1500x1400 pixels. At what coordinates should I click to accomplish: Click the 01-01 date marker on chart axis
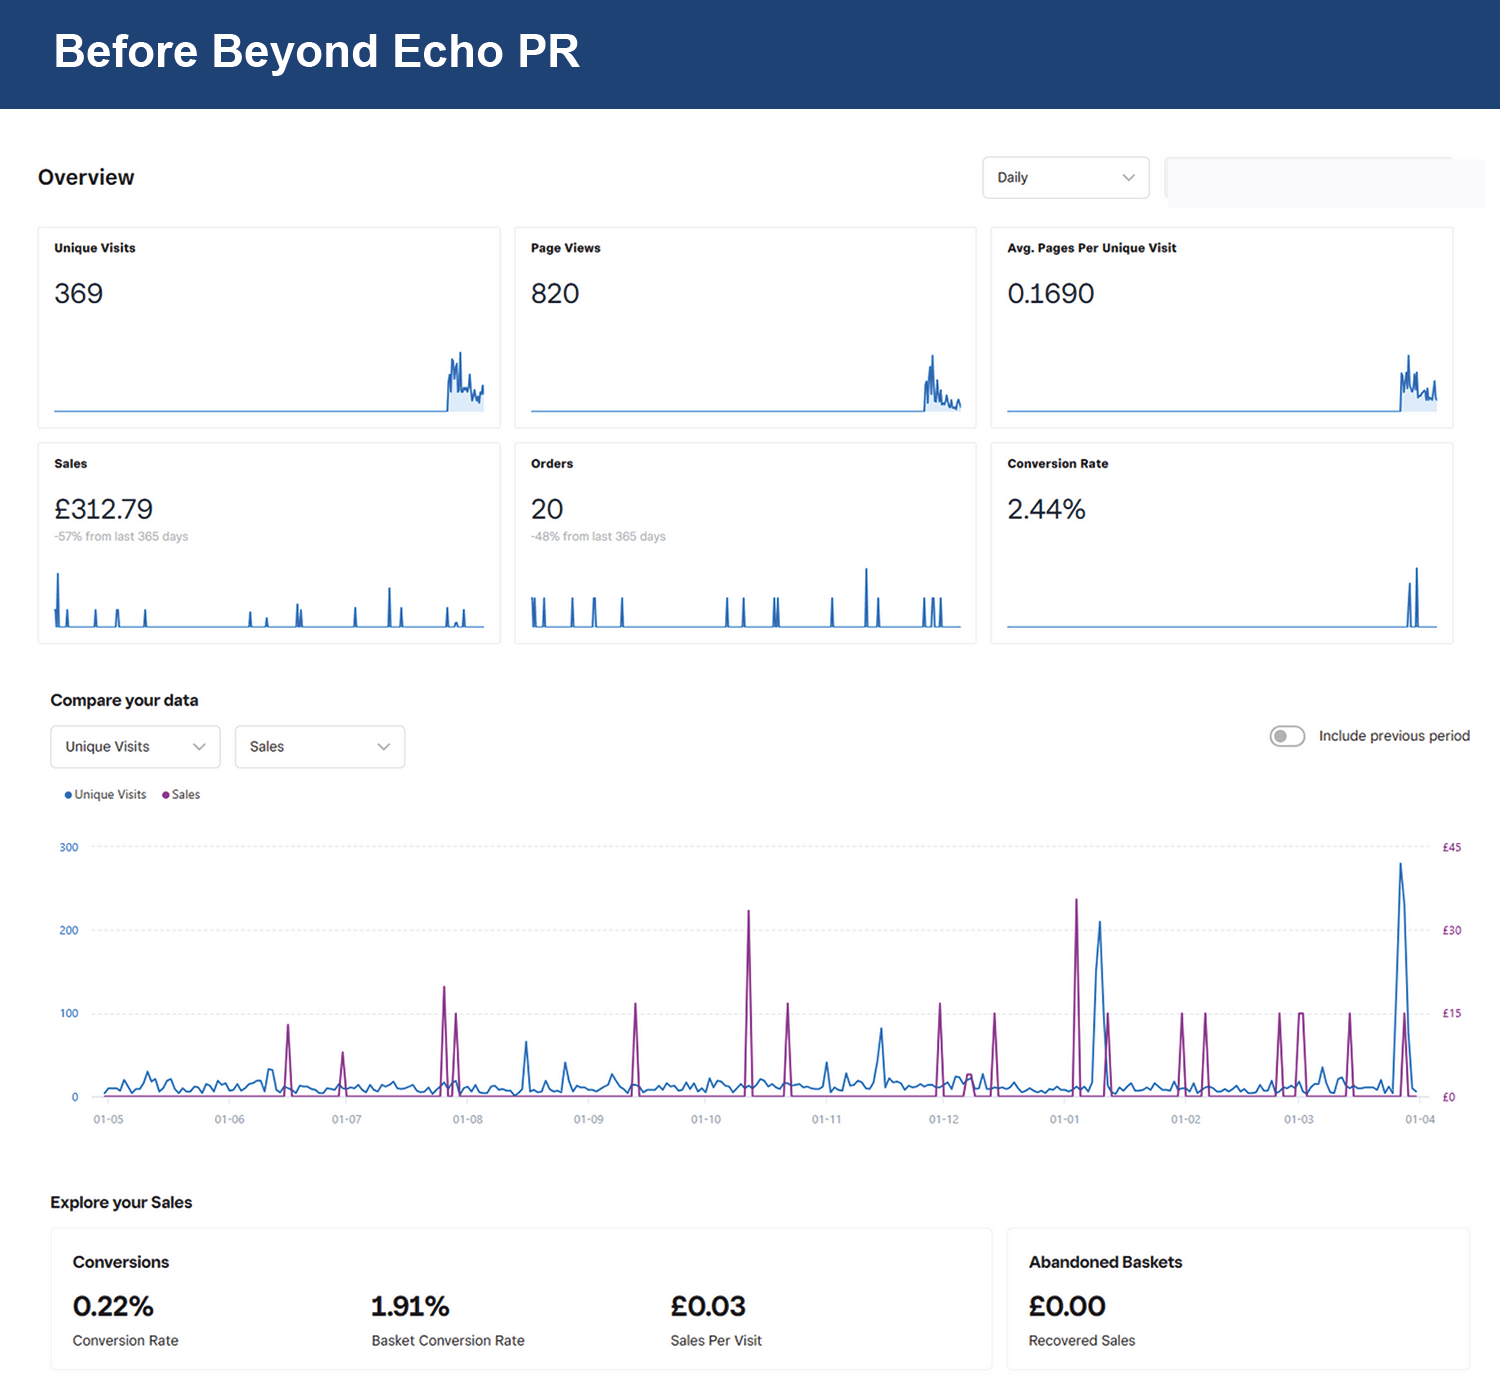pos(1064,1120)
